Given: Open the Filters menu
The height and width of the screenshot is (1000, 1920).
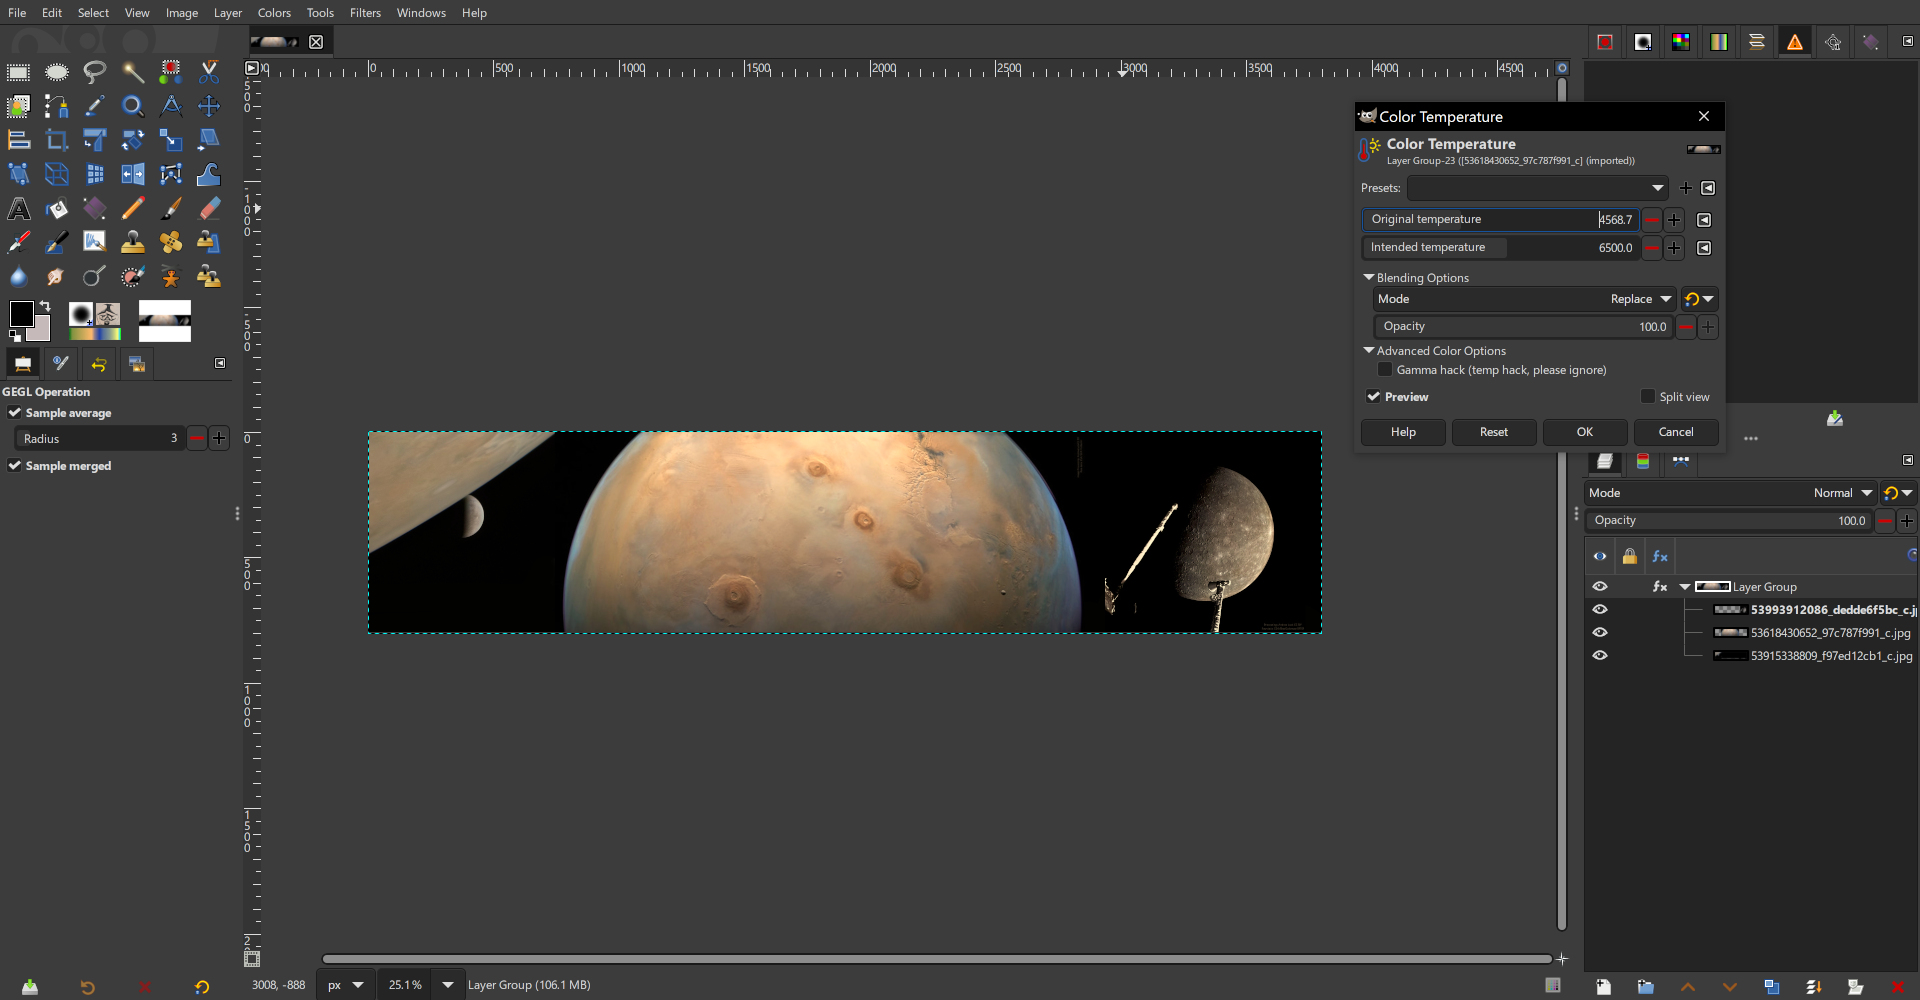Looking at the screenshot, I should coord(365,13).
